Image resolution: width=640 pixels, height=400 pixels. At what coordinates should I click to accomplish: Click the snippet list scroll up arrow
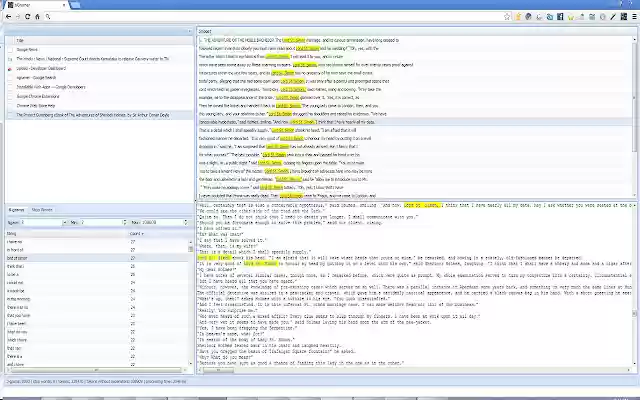[635, 39]
